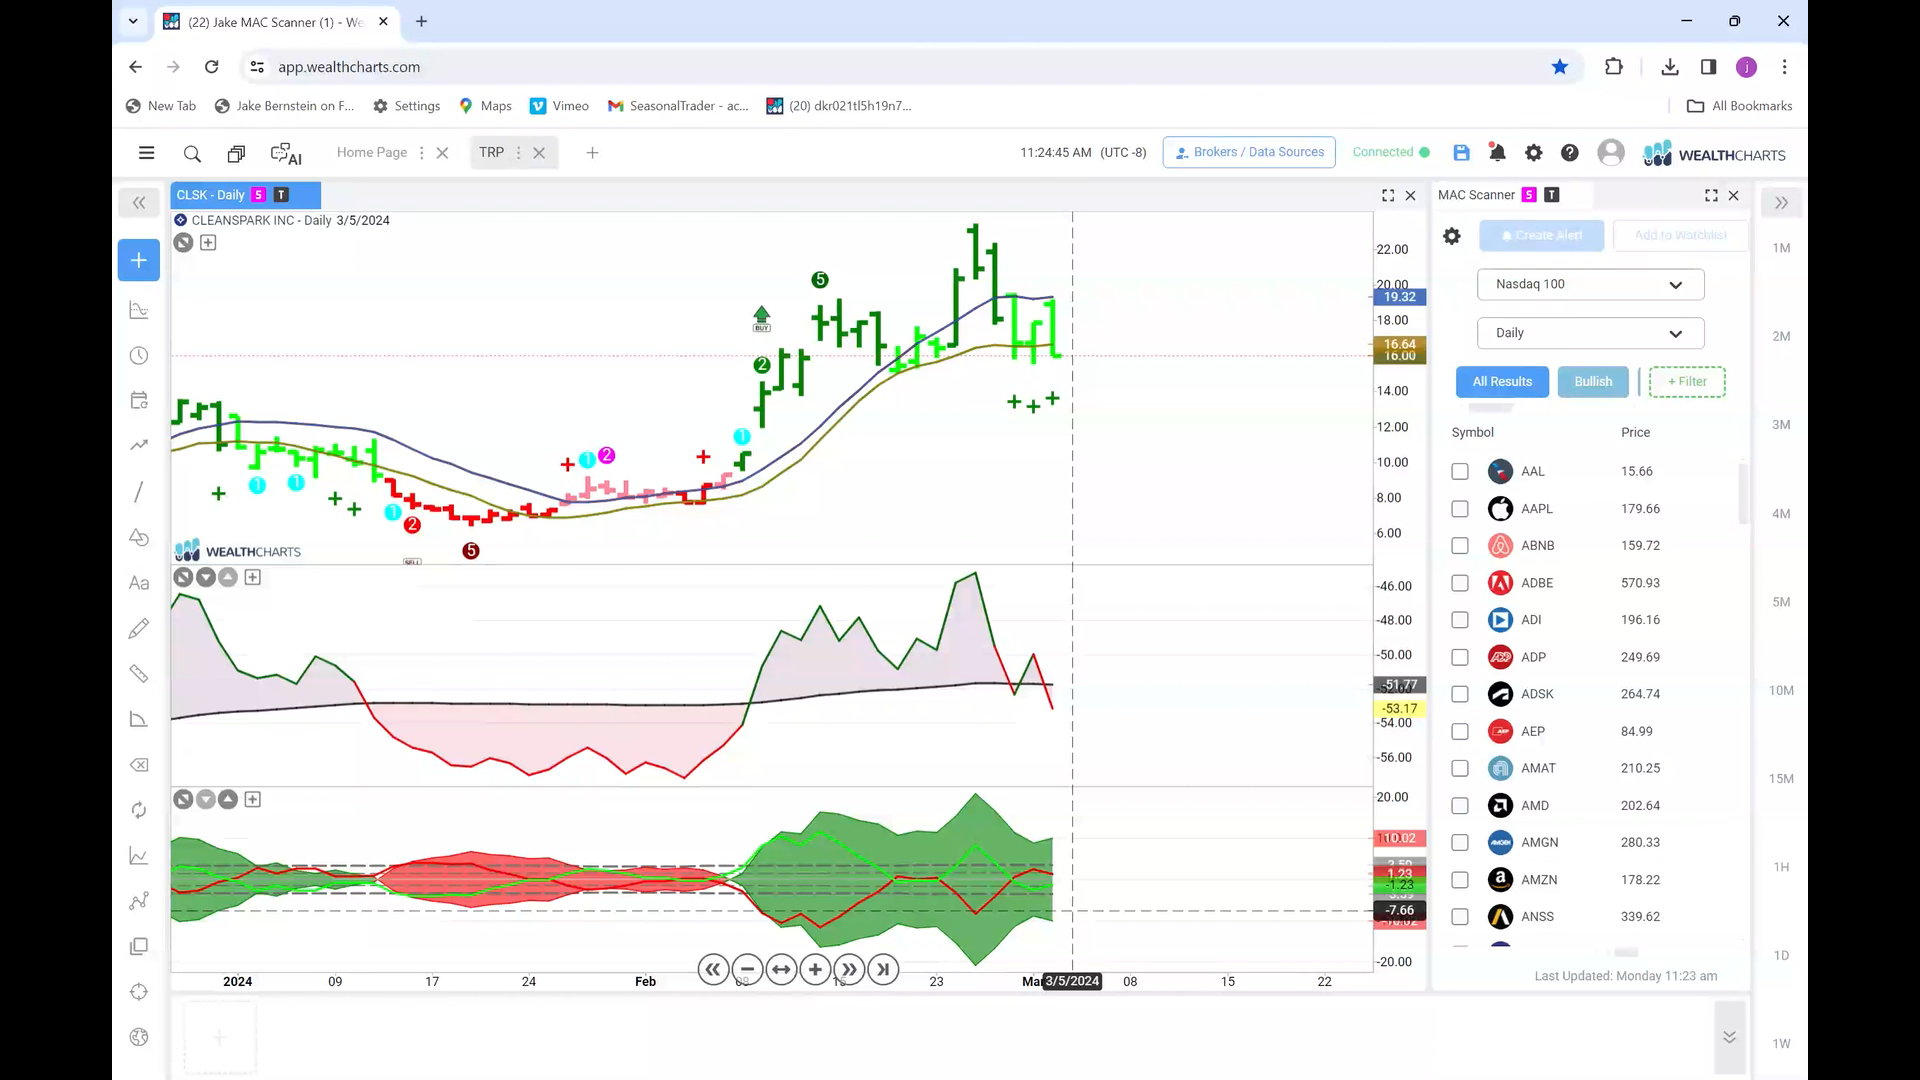Check the ADBE checkbox
The height and width of the screenshot is (1080, 1920).
click(x=1460, y=583)
